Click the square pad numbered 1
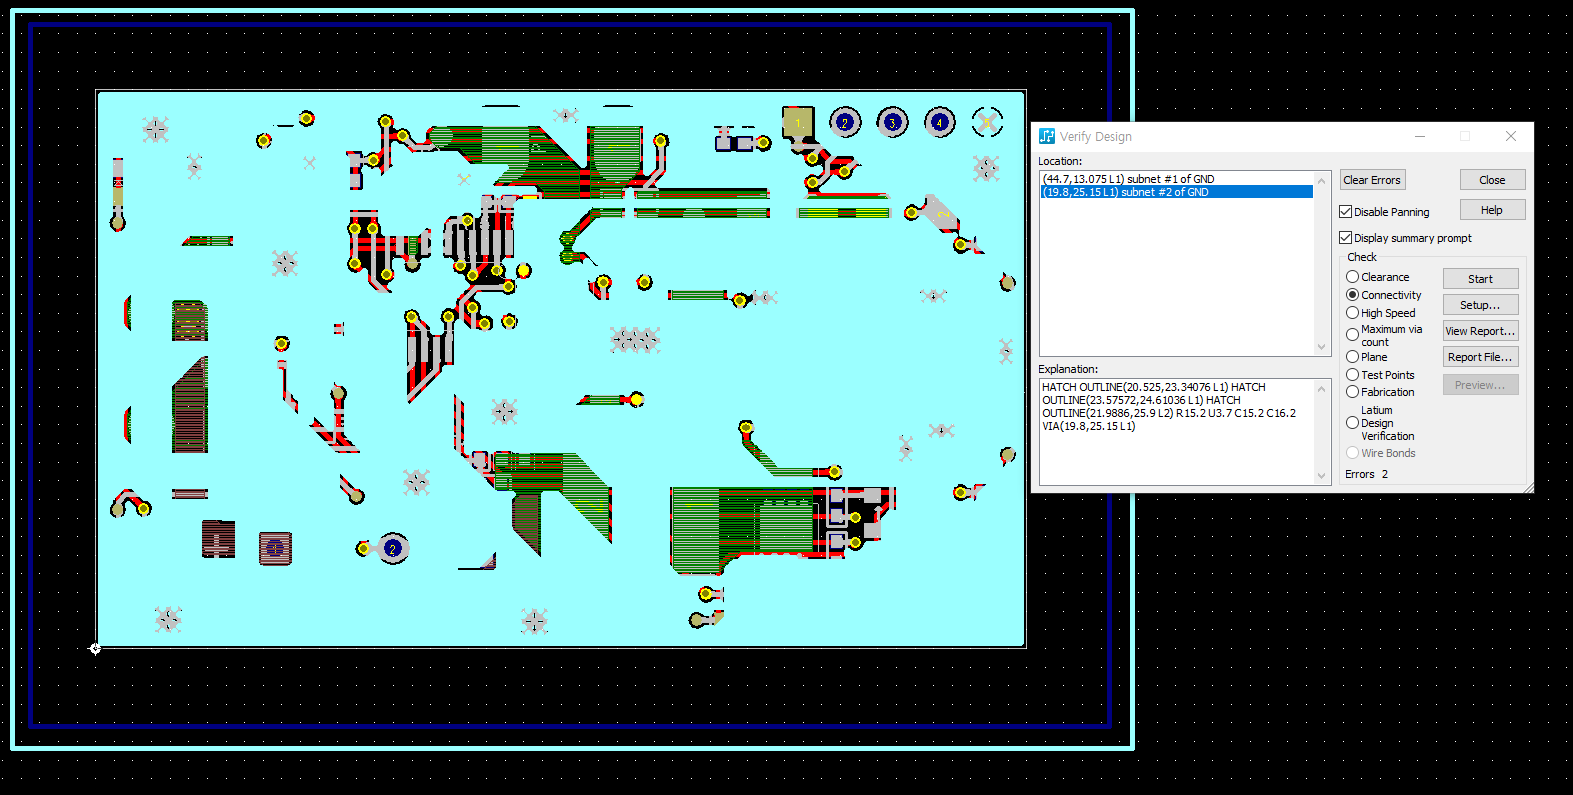Screen dimensions: 1573x795 (797, 122)
